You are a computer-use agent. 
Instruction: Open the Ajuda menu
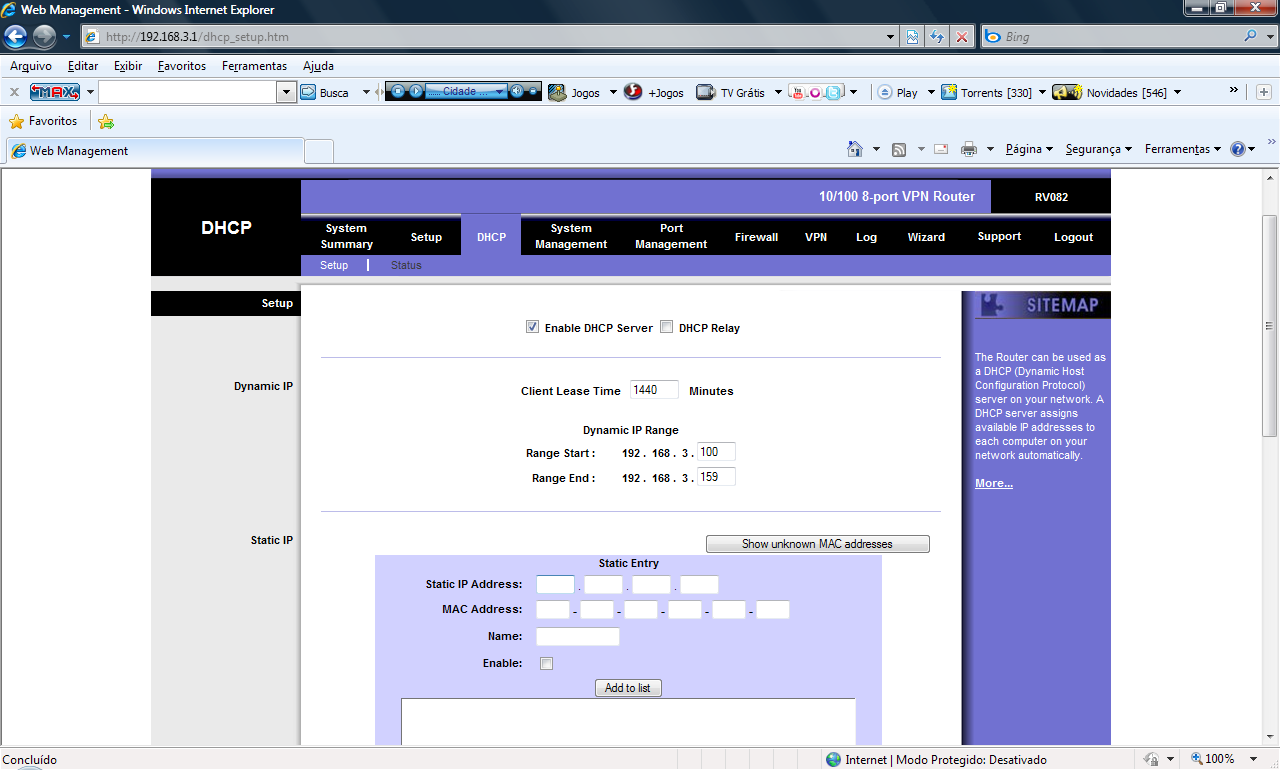[x=318, y=66]
